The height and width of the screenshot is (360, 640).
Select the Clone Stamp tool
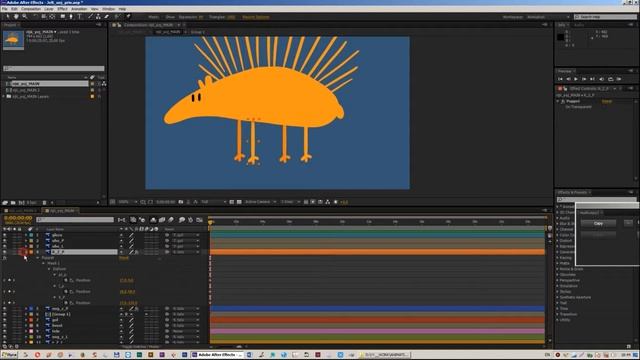[x=98, y=17]
